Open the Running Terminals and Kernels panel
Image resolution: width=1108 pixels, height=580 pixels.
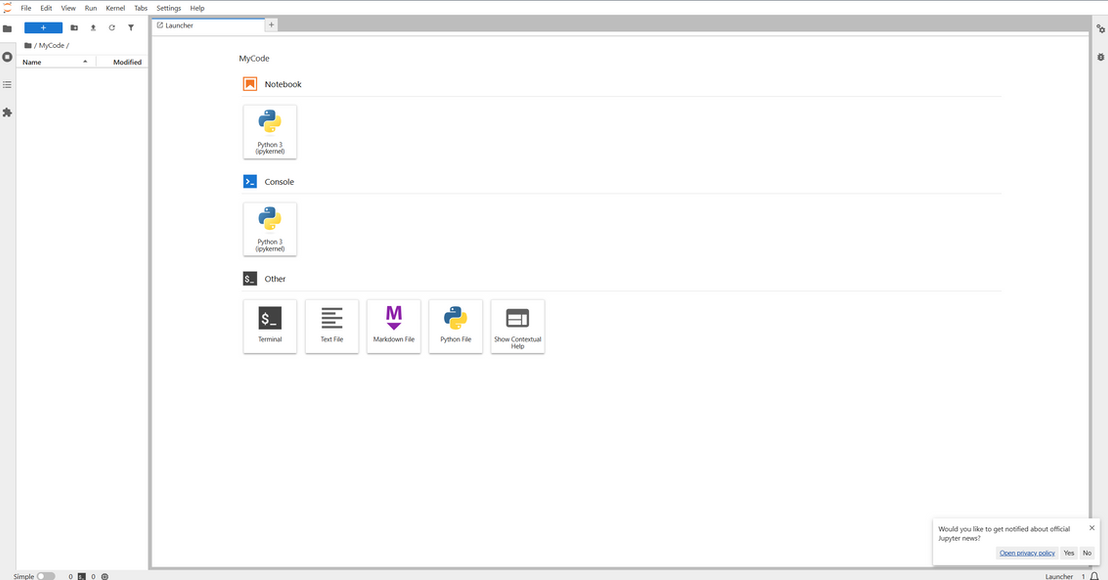click(7, 57)
